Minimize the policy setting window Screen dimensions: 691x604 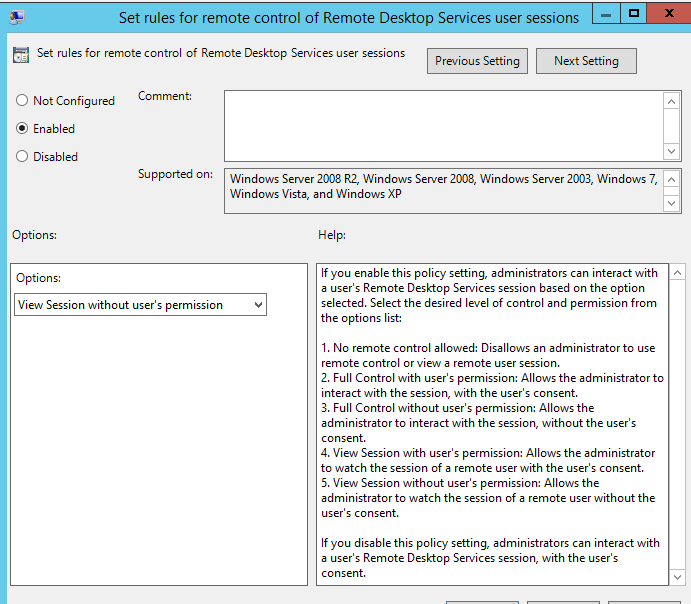[x=605, y=13]
